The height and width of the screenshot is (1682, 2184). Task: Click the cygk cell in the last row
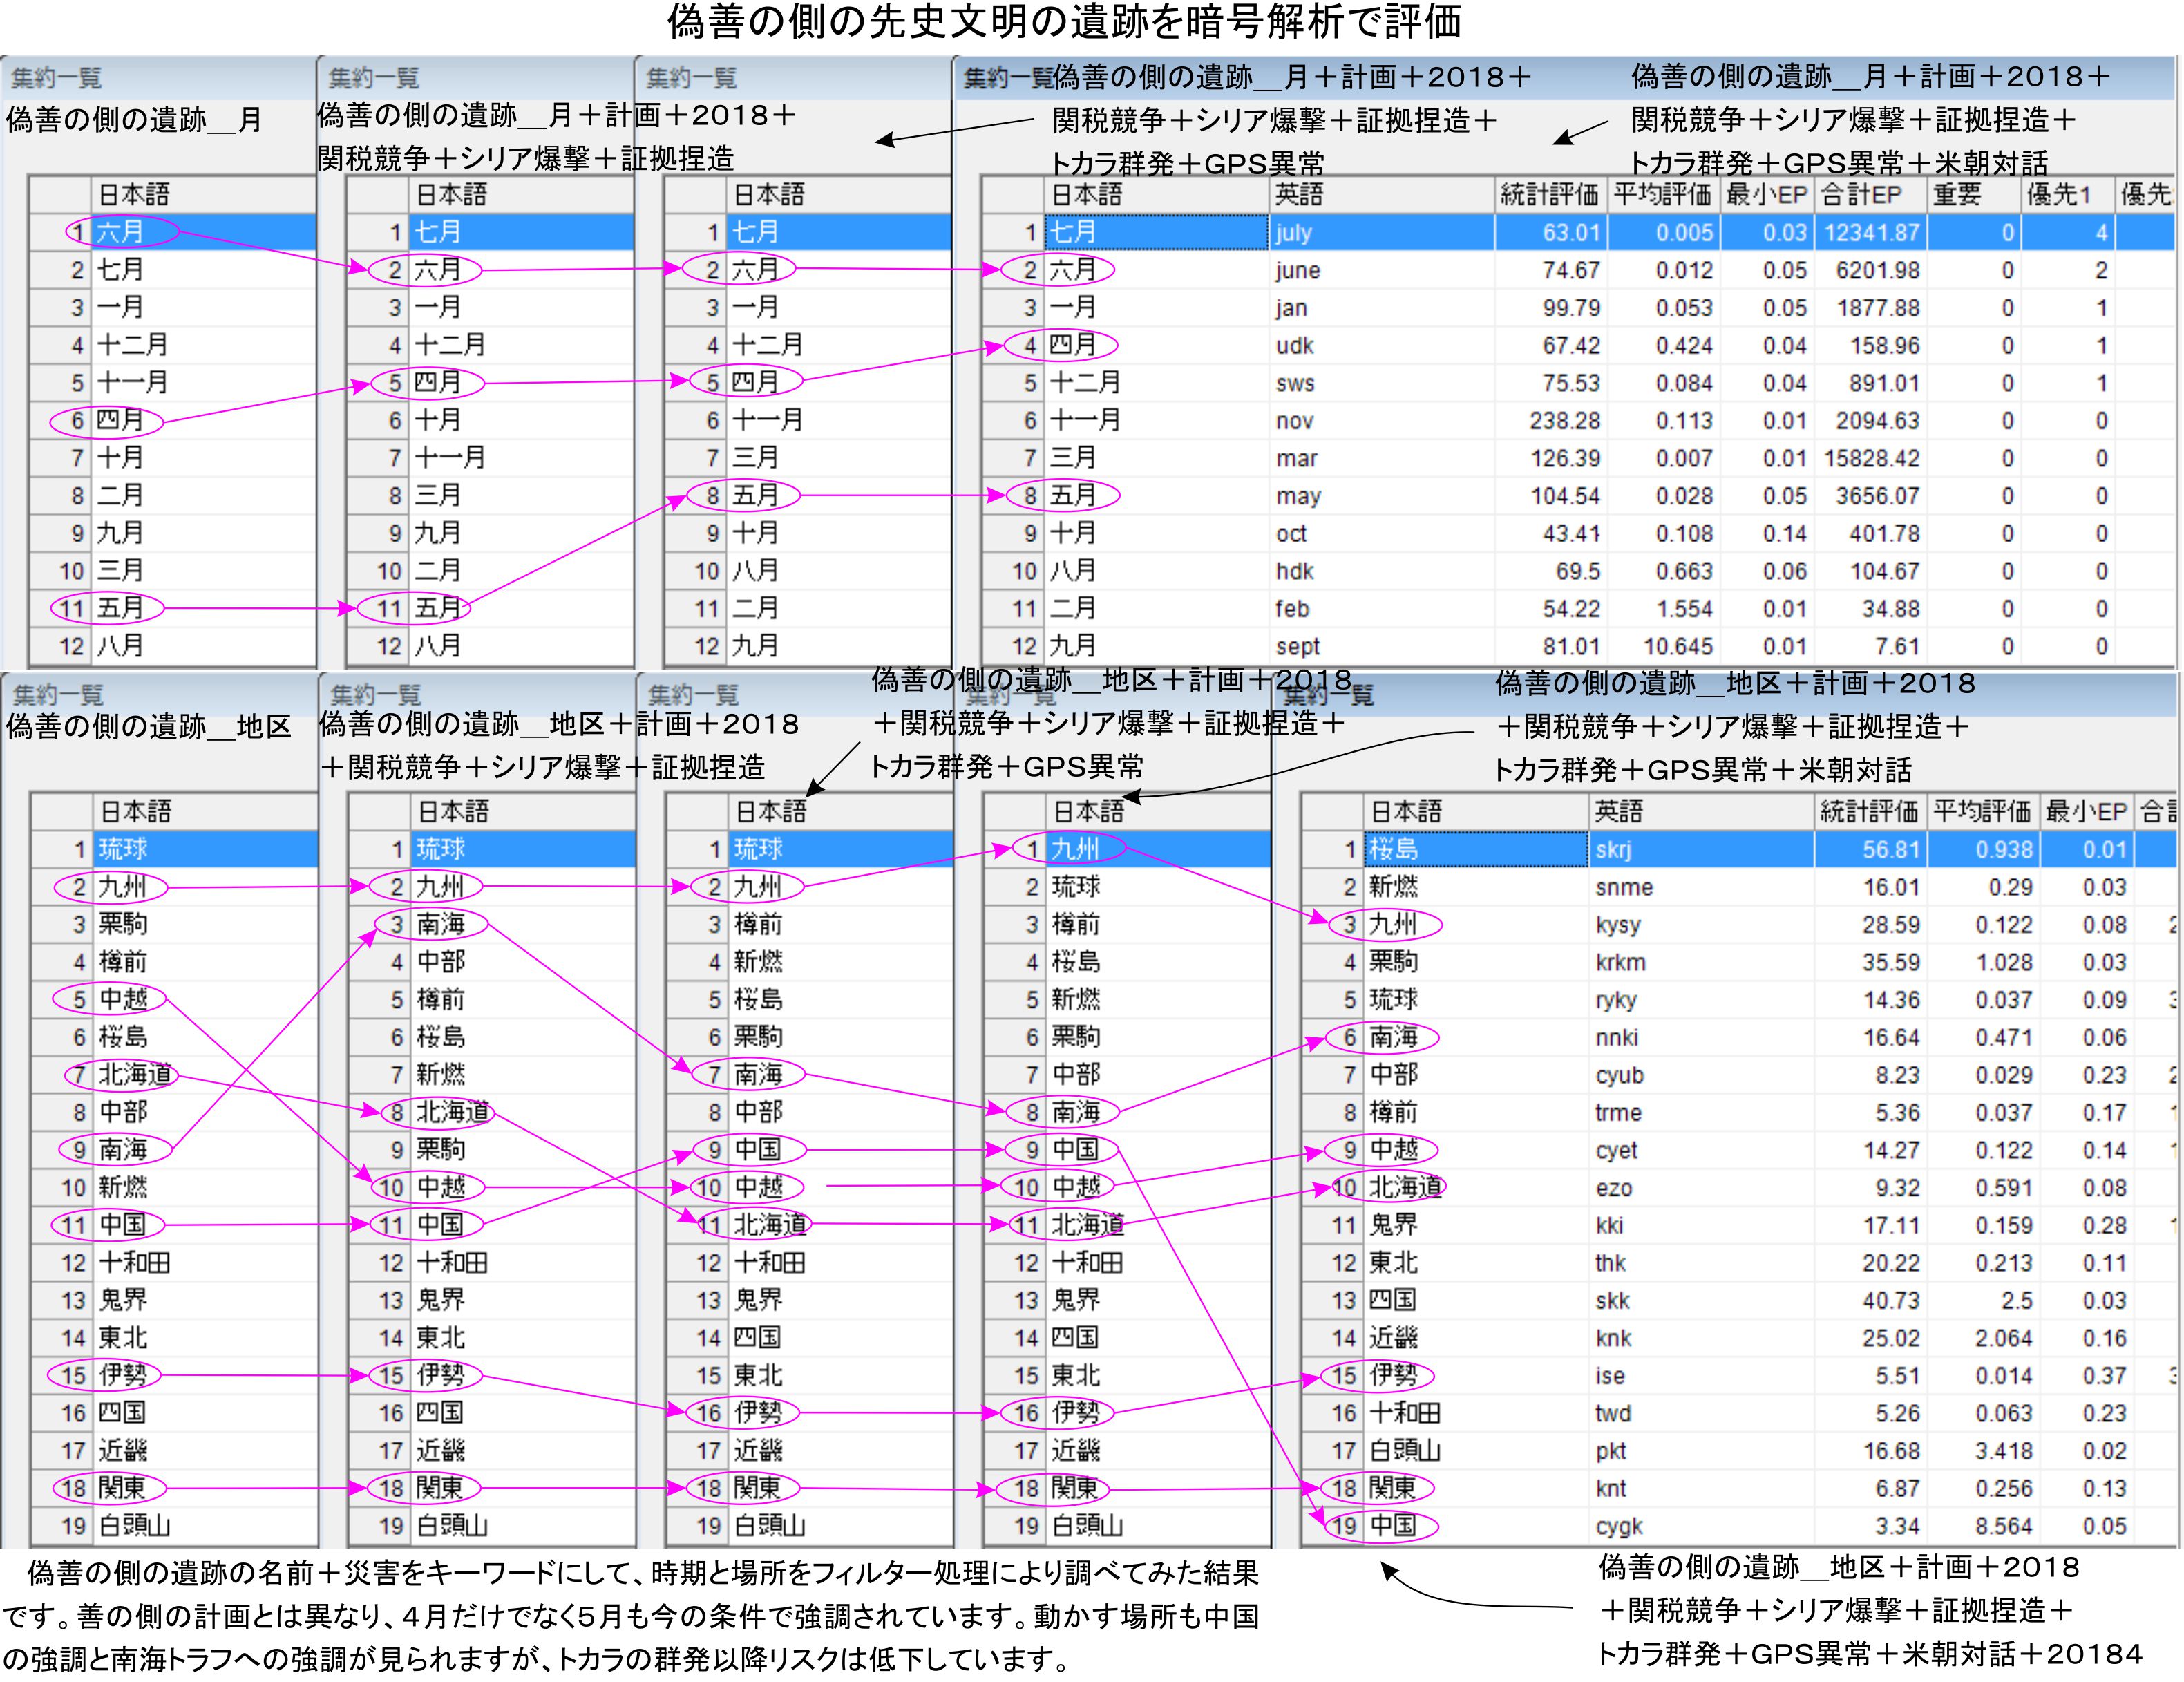(x=1619, y=1526)
